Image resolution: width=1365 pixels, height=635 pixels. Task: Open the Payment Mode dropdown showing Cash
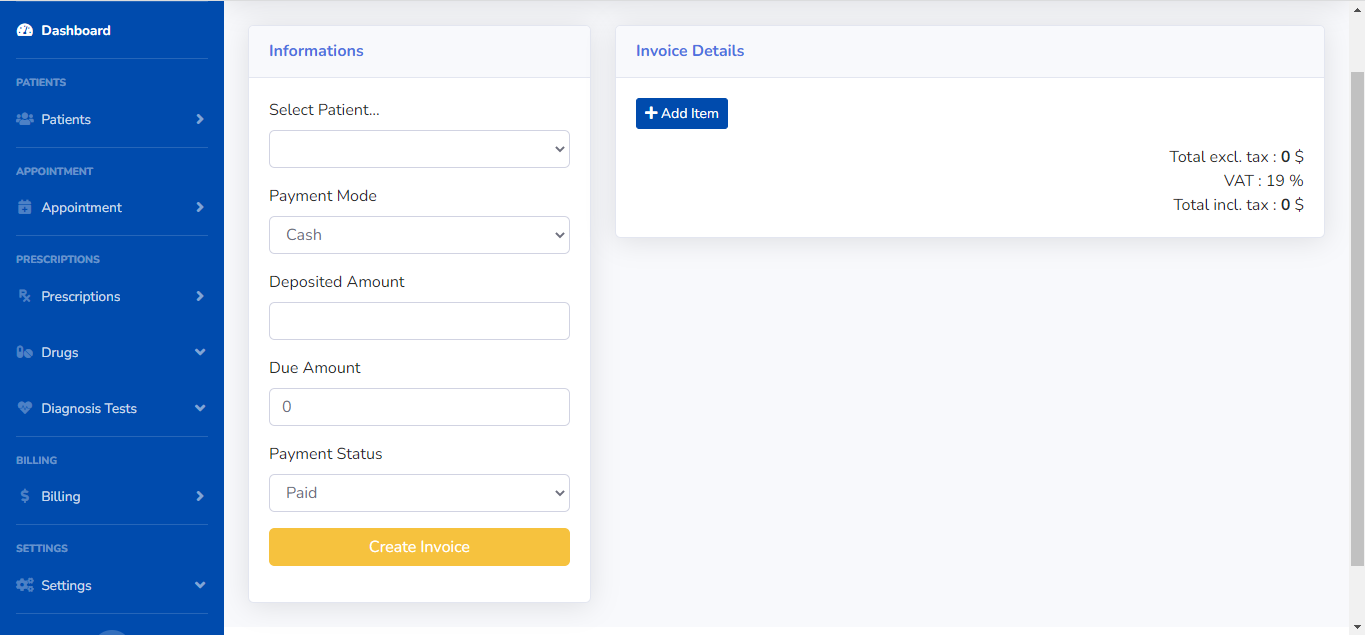point(418,234)
